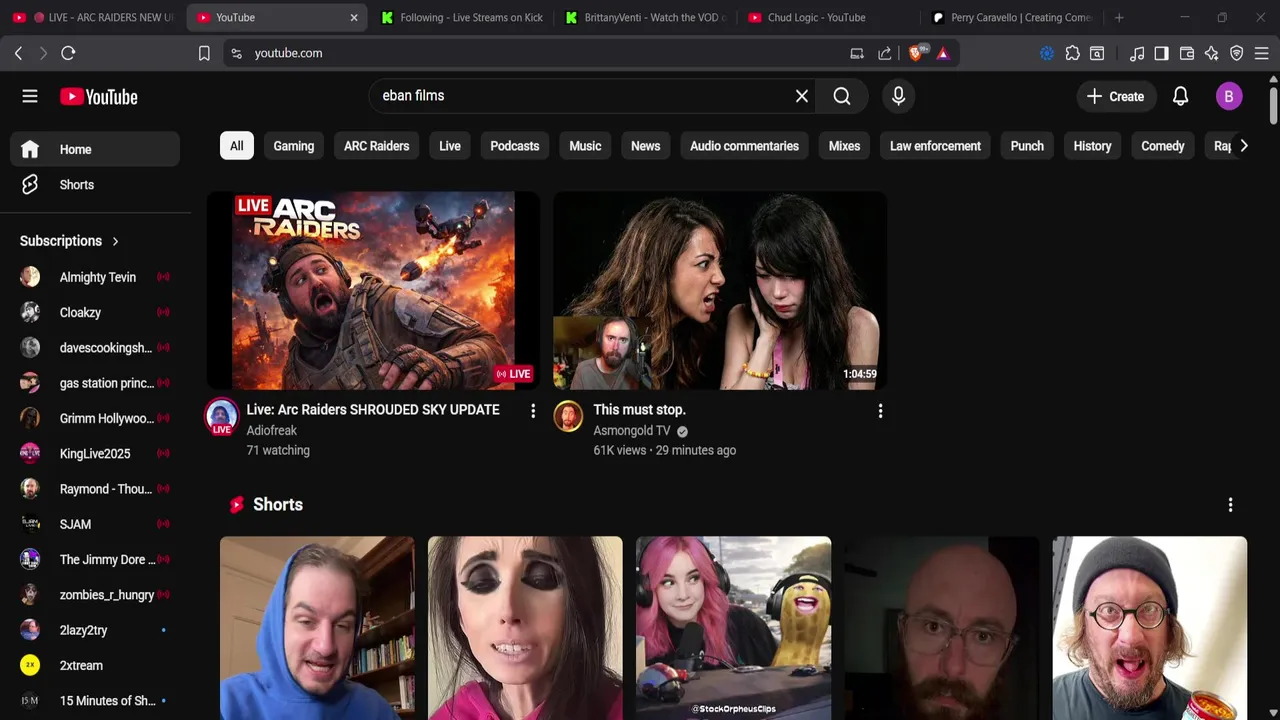Screen dimensions: 1280x720
Task: Select the ARC Raiders filter chip
Action: tap(376, 146)
